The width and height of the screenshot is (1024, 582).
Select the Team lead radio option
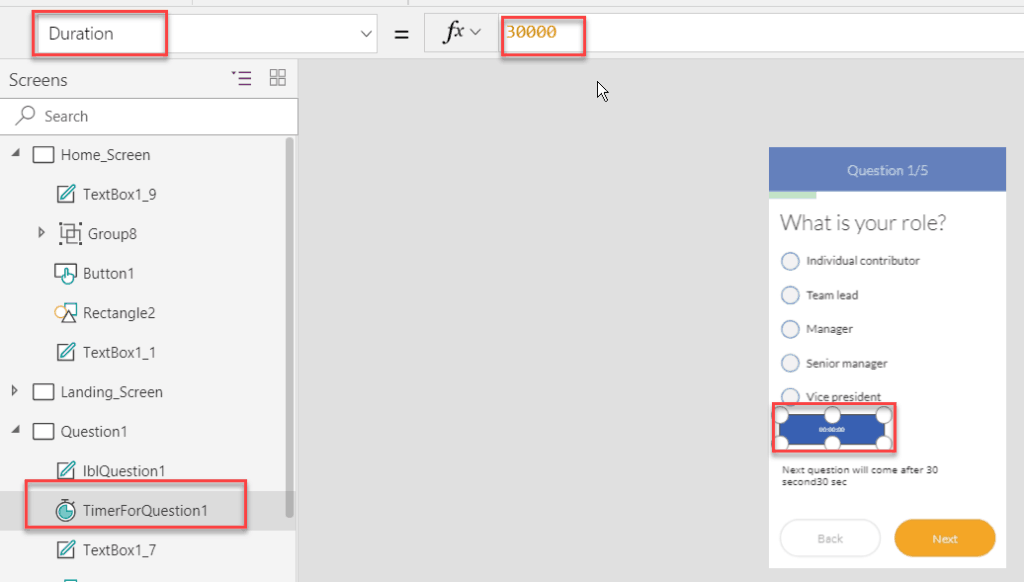(x=790, y=295)
